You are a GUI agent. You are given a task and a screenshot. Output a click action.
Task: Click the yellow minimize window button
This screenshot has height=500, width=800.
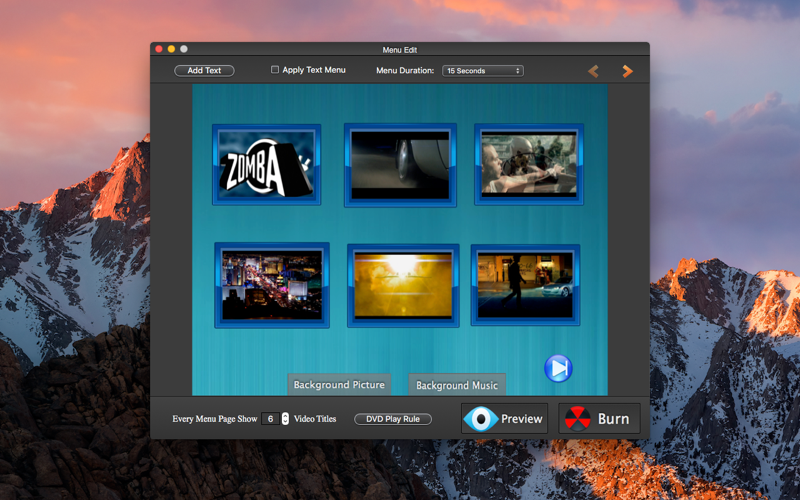pos(171,49)
